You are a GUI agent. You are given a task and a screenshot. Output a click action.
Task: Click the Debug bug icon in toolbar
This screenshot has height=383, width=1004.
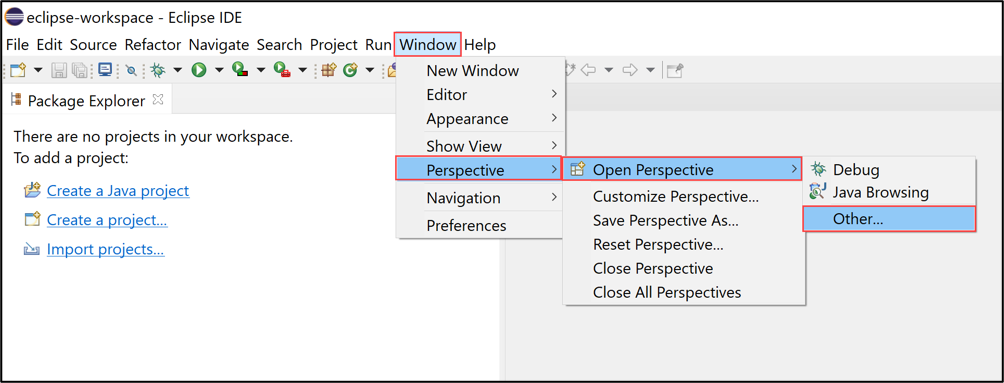[158, 70]
